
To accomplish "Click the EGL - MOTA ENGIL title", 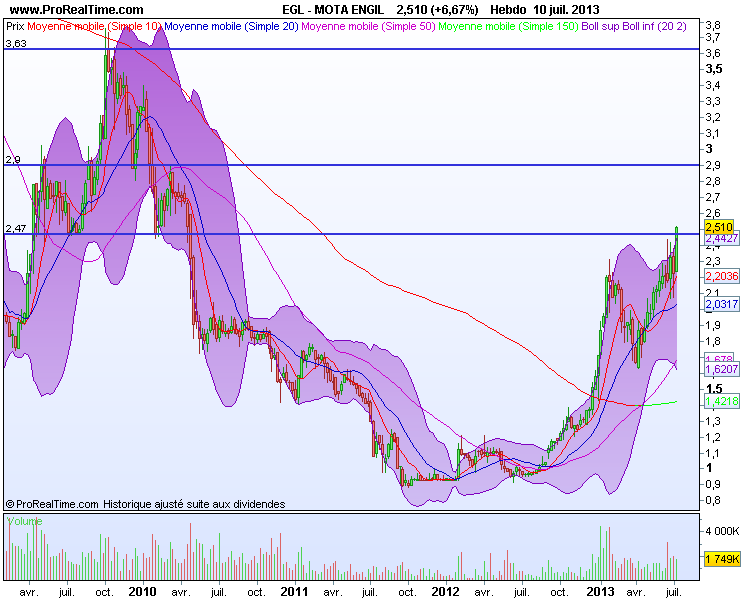I will tap(333, 10).
